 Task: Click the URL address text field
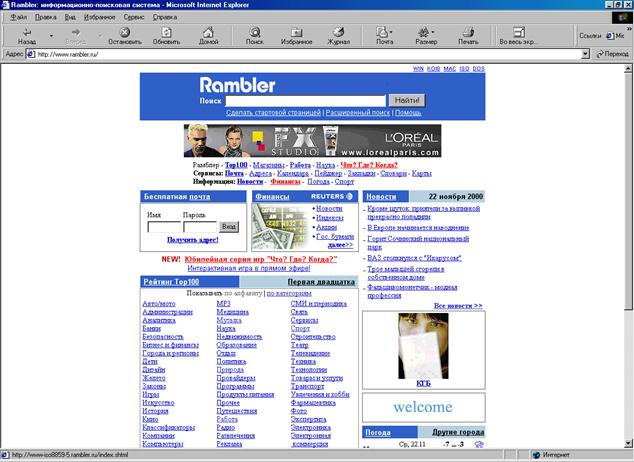[308, 54]
